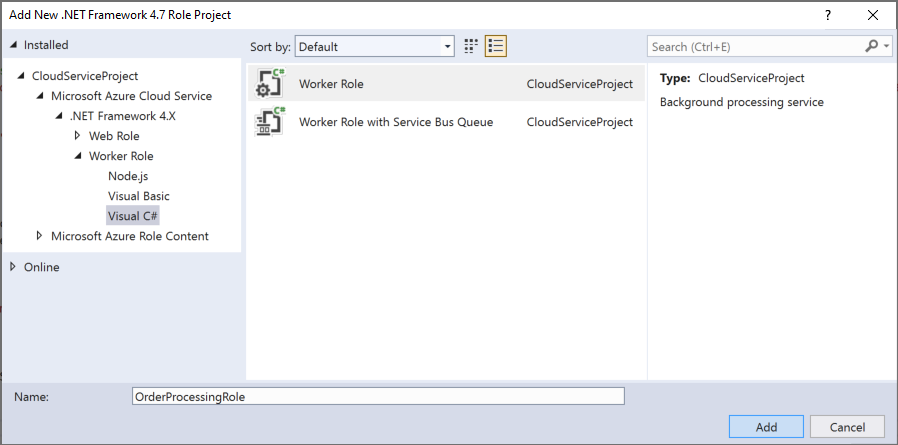This screenshot has height=445, width=898.
Task: Close the Add New Role Project dialog
Action: (x=873, y=15)
